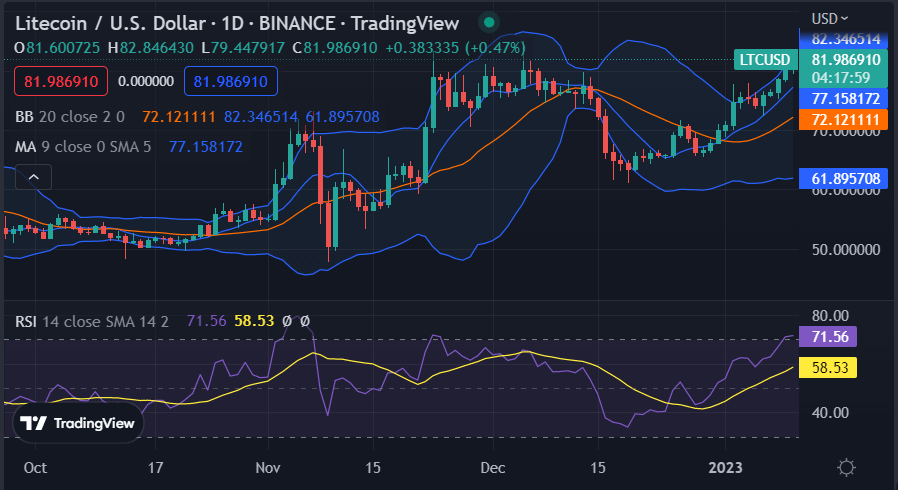Click the yellow RSI SMA value 58.53 in legend
This screenshot has width=898, height=490.
click(254, 321)
